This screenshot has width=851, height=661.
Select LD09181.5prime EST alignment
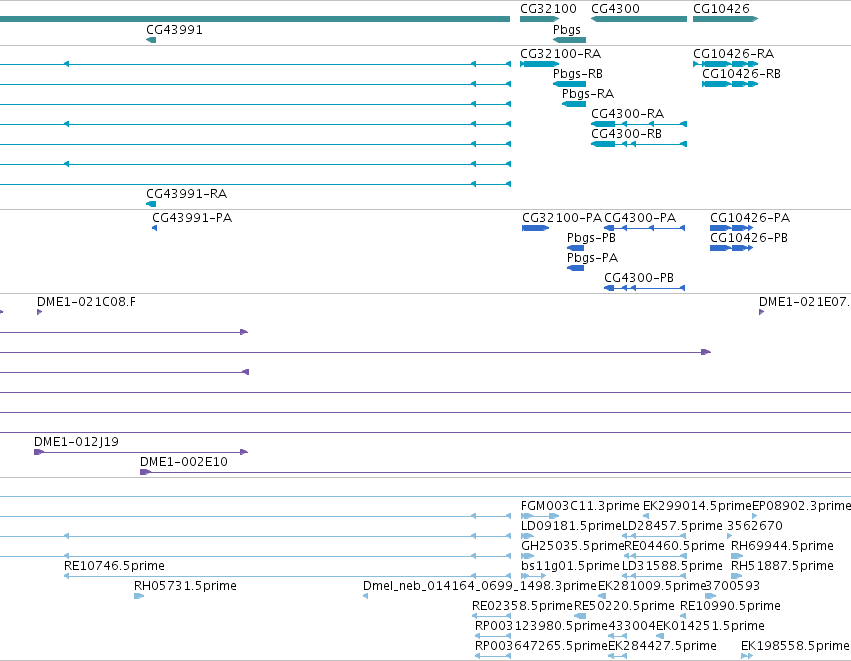point(527,536)
